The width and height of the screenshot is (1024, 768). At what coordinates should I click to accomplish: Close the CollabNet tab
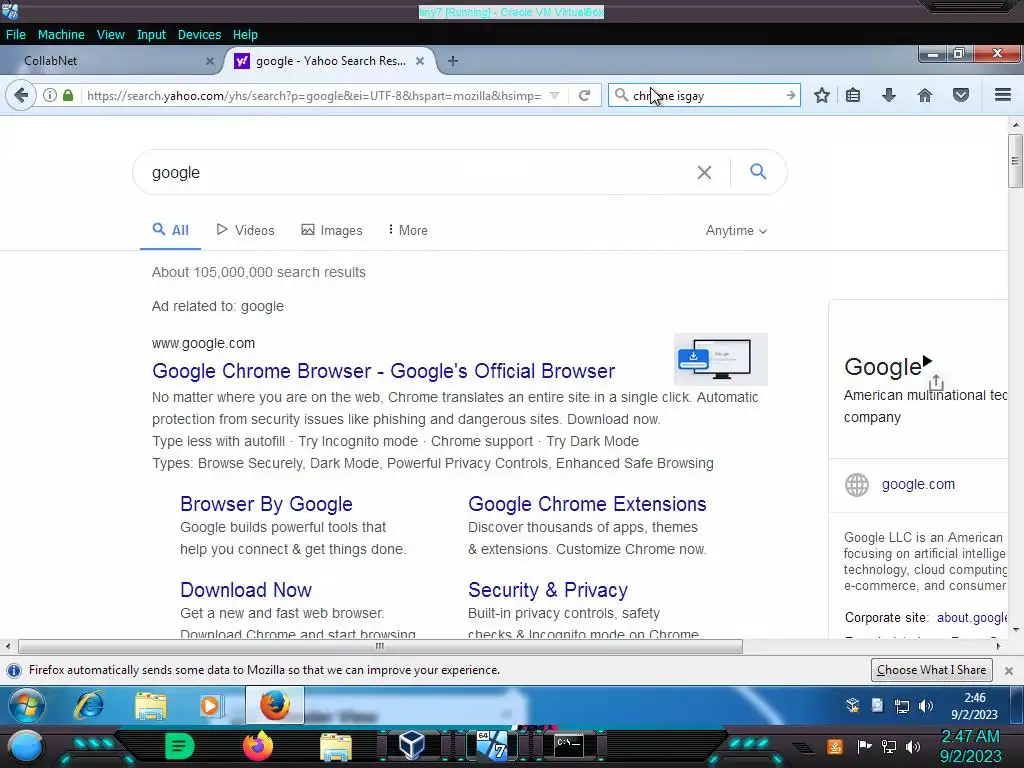210,61
